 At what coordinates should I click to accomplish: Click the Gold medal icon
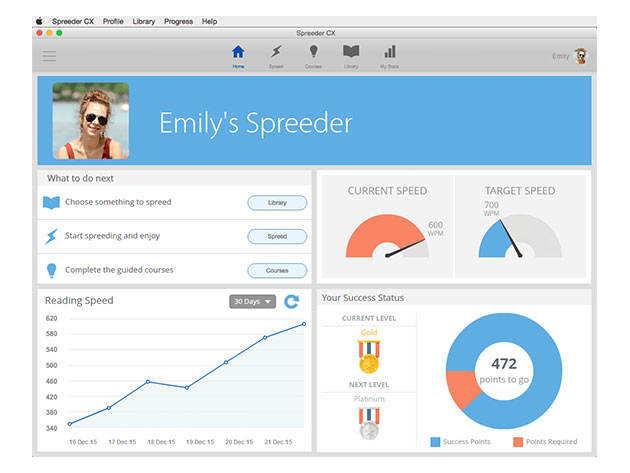369,357
